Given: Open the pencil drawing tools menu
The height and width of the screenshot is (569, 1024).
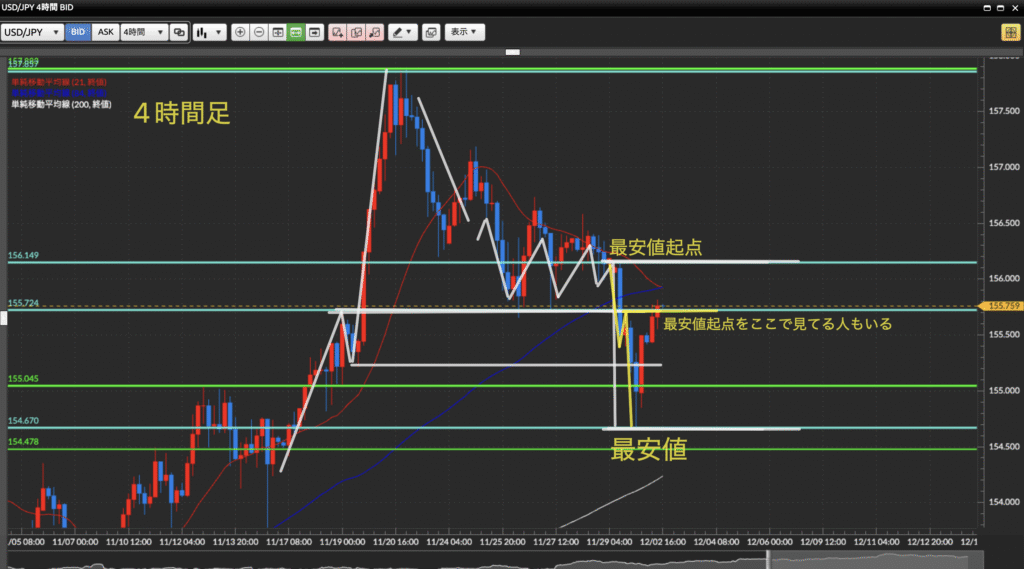Looking at the screenshot, I should [403, 32].
